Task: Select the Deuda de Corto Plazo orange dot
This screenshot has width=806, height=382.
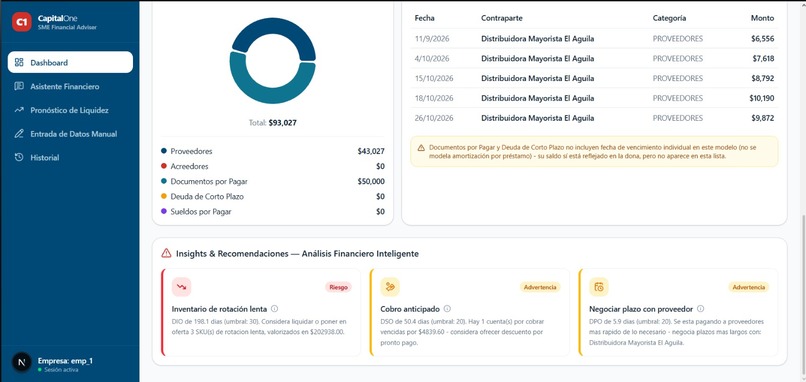Action: coord(164,196)
